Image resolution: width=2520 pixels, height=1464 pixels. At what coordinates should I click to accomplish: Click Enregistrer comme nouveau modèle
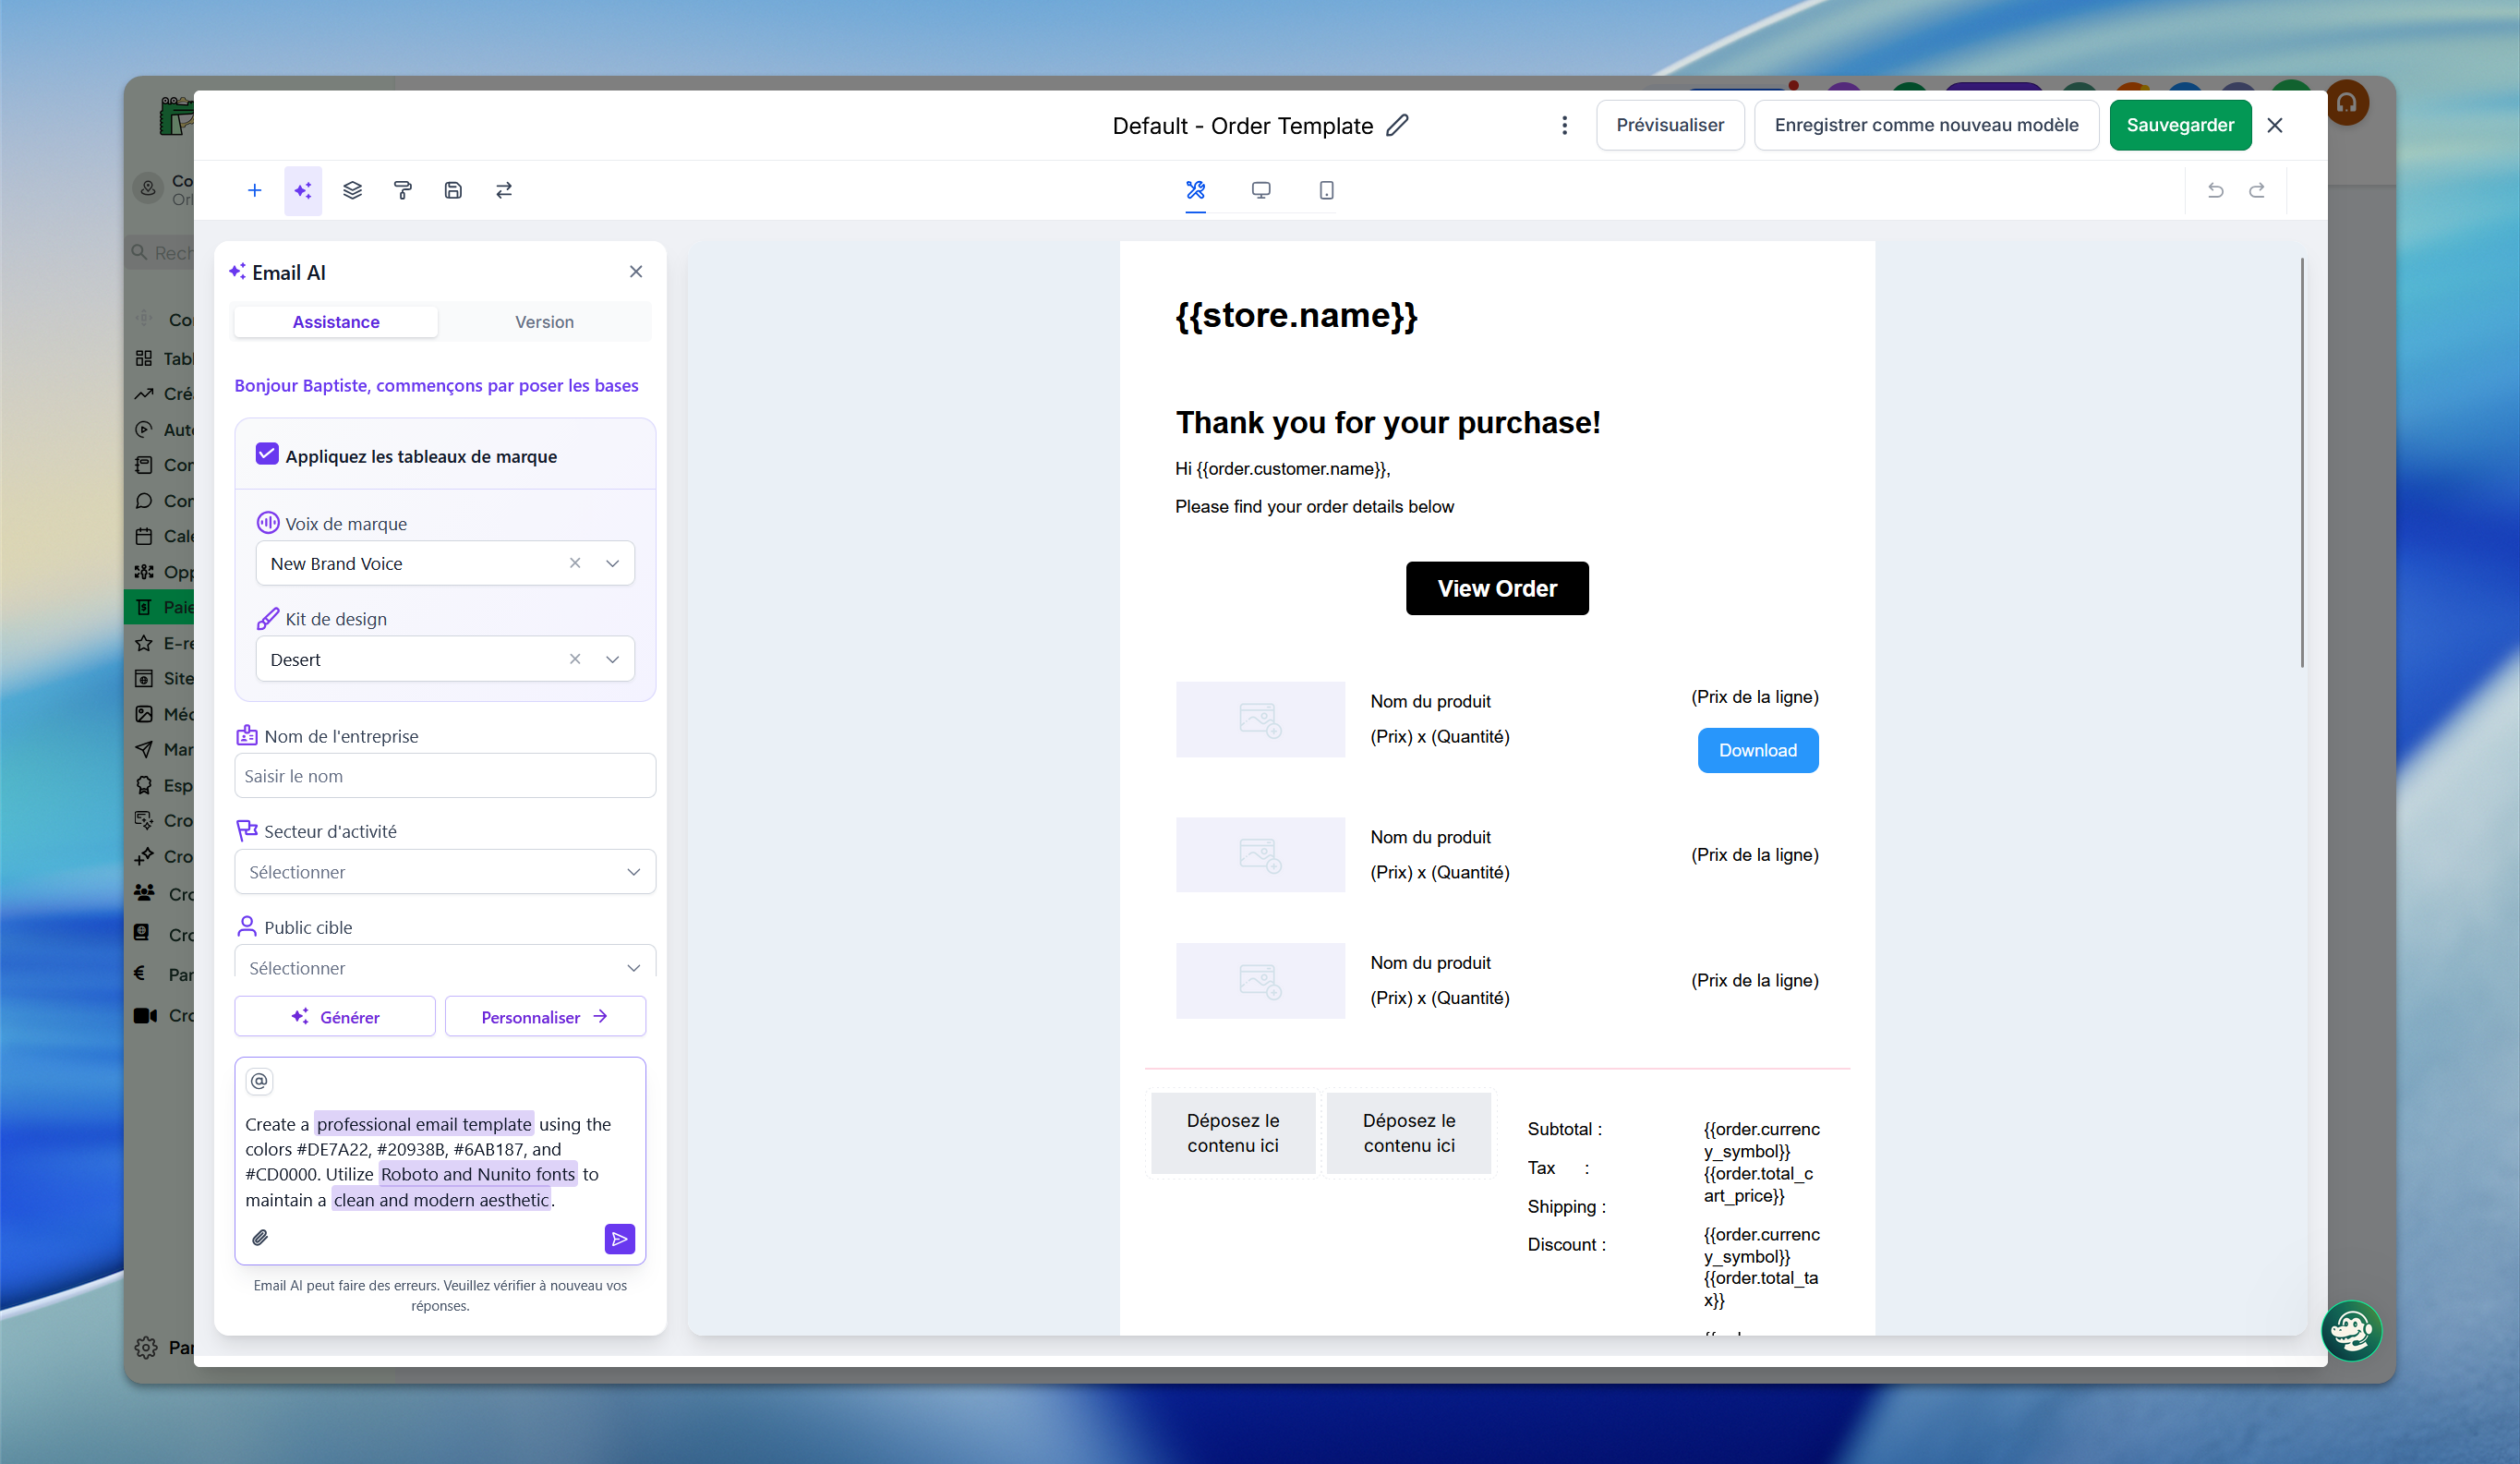click(1926, 125)
